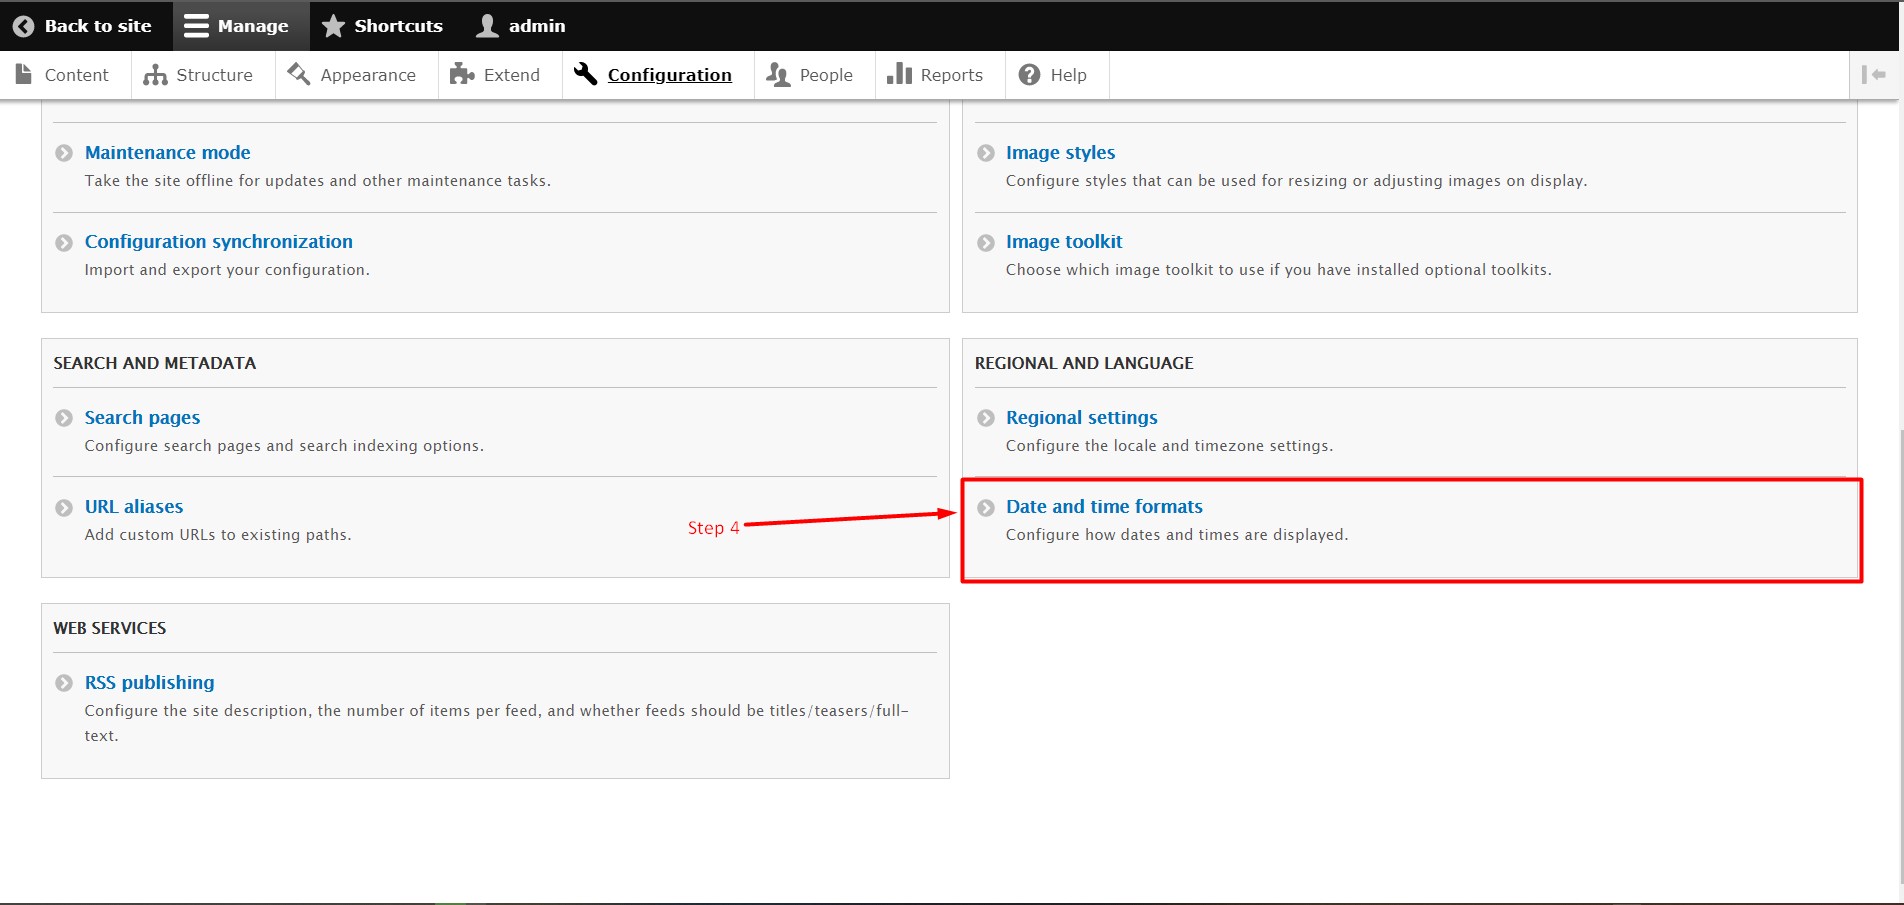Open the Appearance menu item
Viewport: 1904px width, 905px height.
pos(357,75)
